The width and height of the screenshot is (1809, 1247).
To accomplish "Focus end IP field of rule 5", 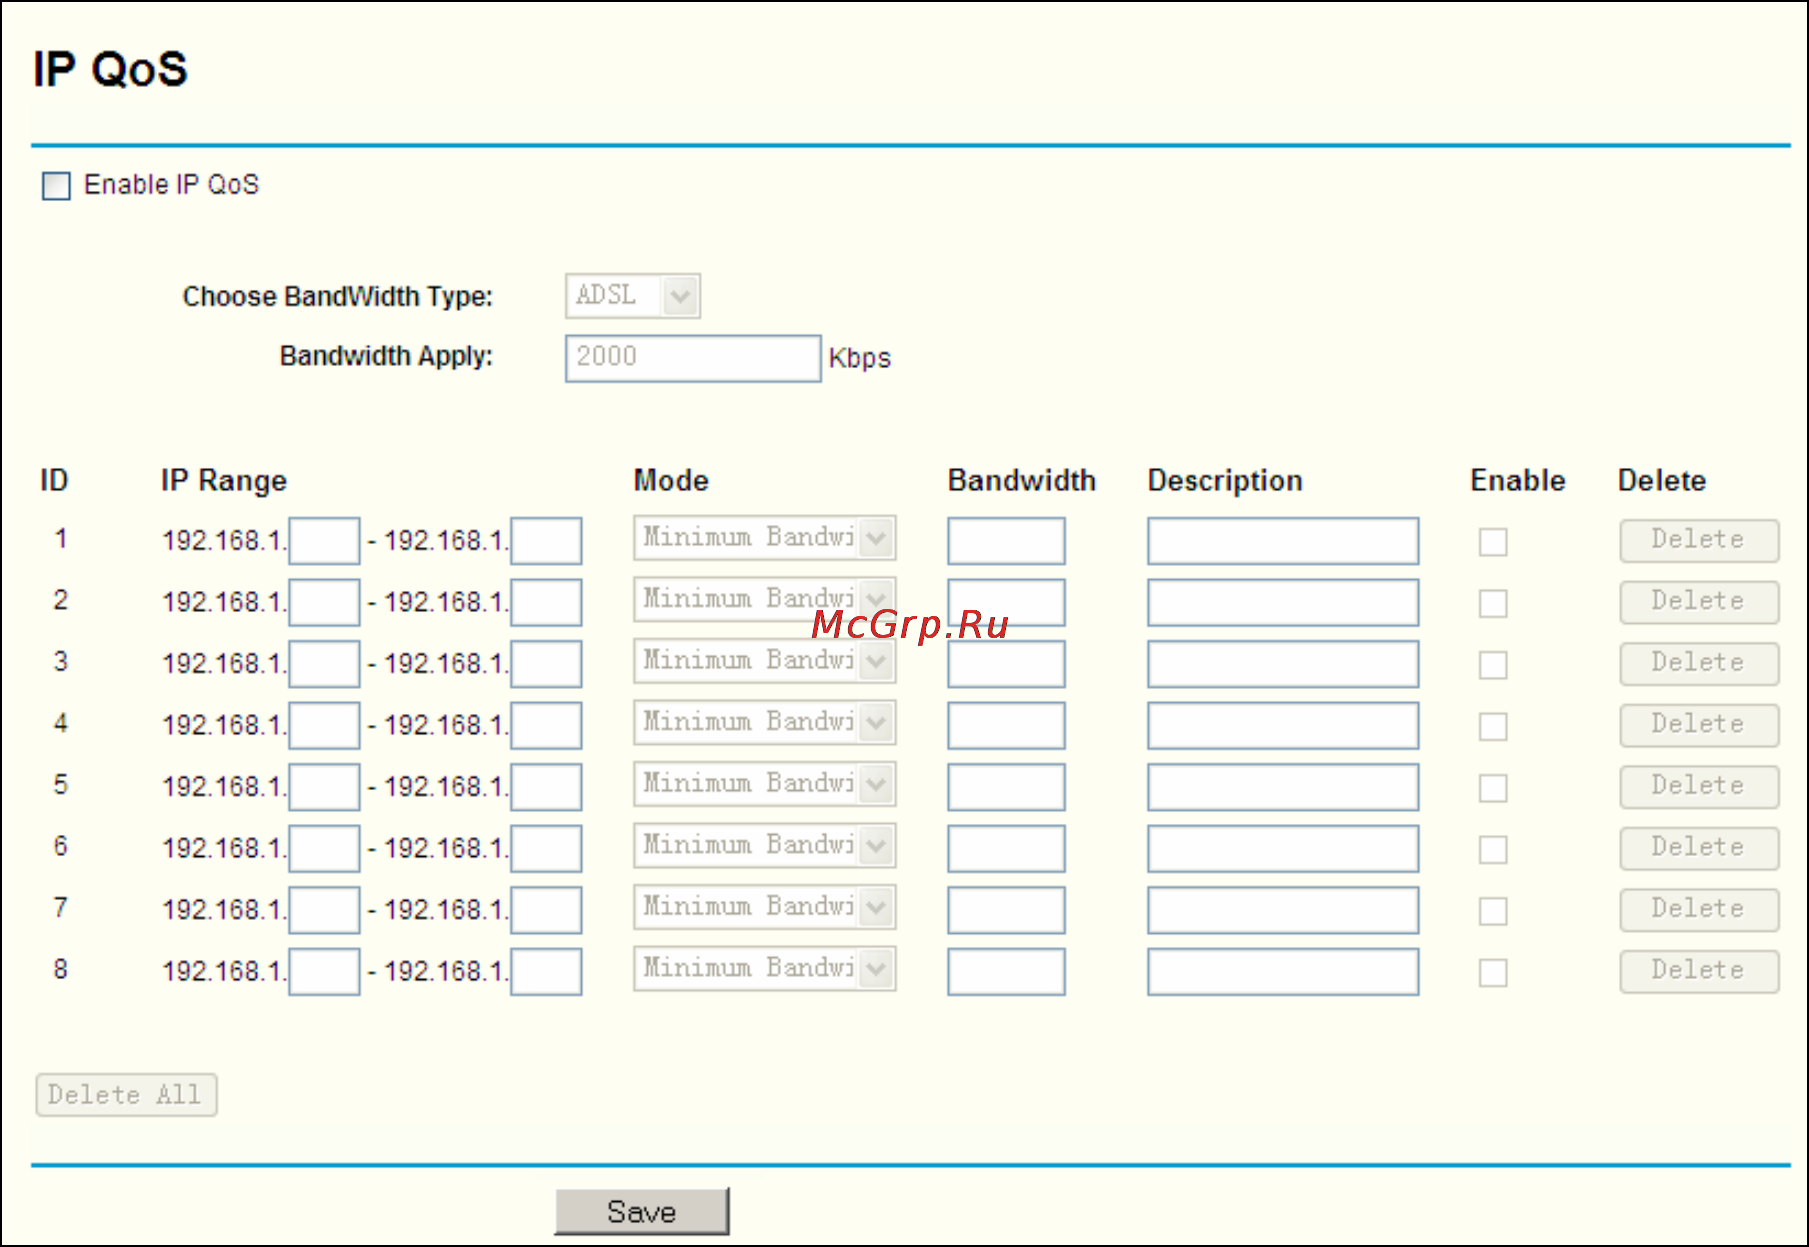I will pos(546,787).
